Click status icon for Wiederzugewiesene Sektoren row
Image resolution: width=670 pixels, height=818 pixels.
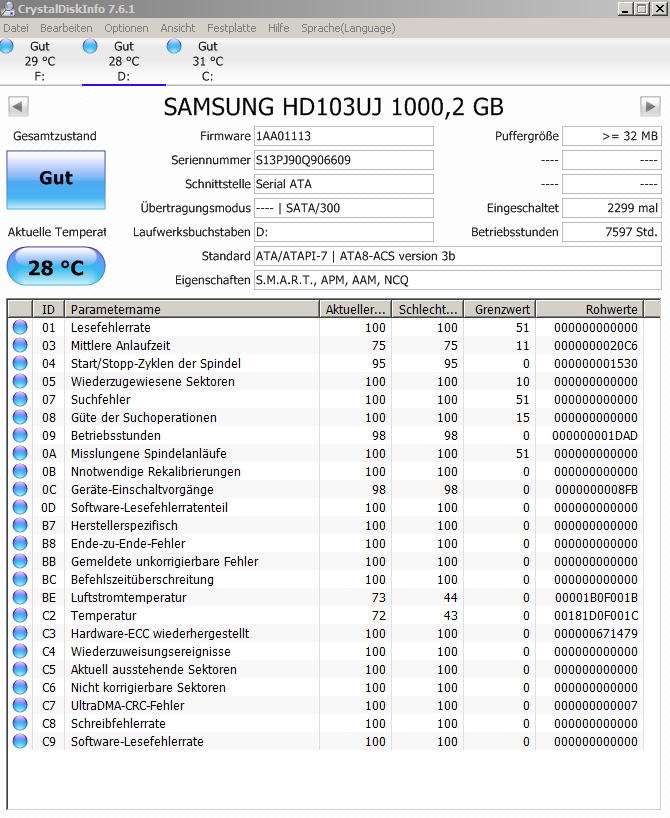(20, 381)
